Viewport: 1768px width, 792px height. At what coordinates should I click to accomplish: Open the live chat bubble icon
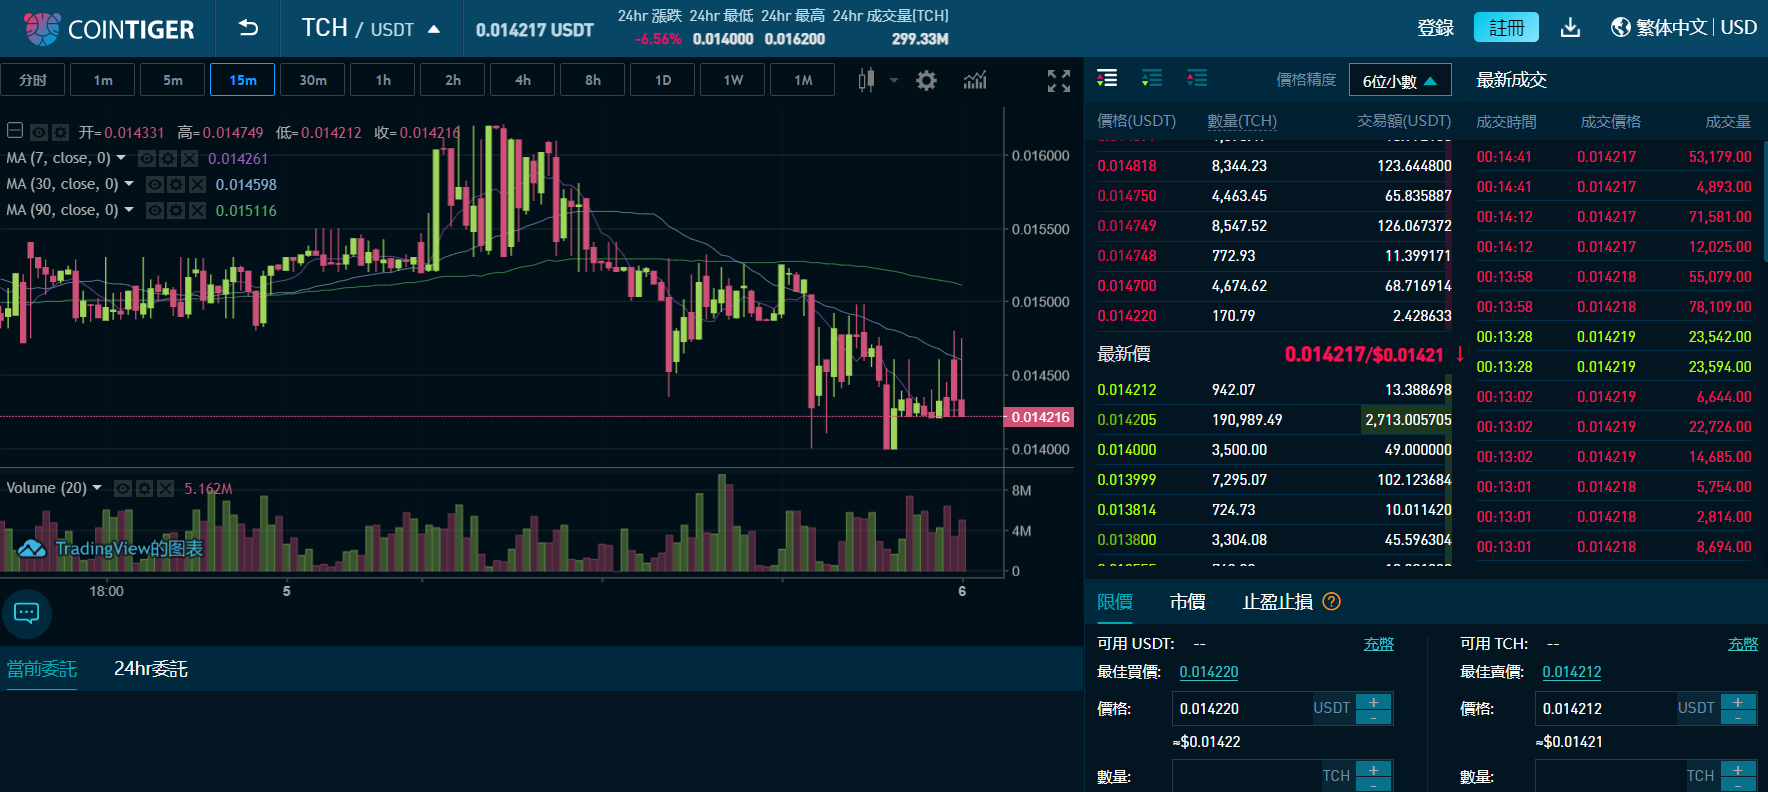tap(27, 613)
